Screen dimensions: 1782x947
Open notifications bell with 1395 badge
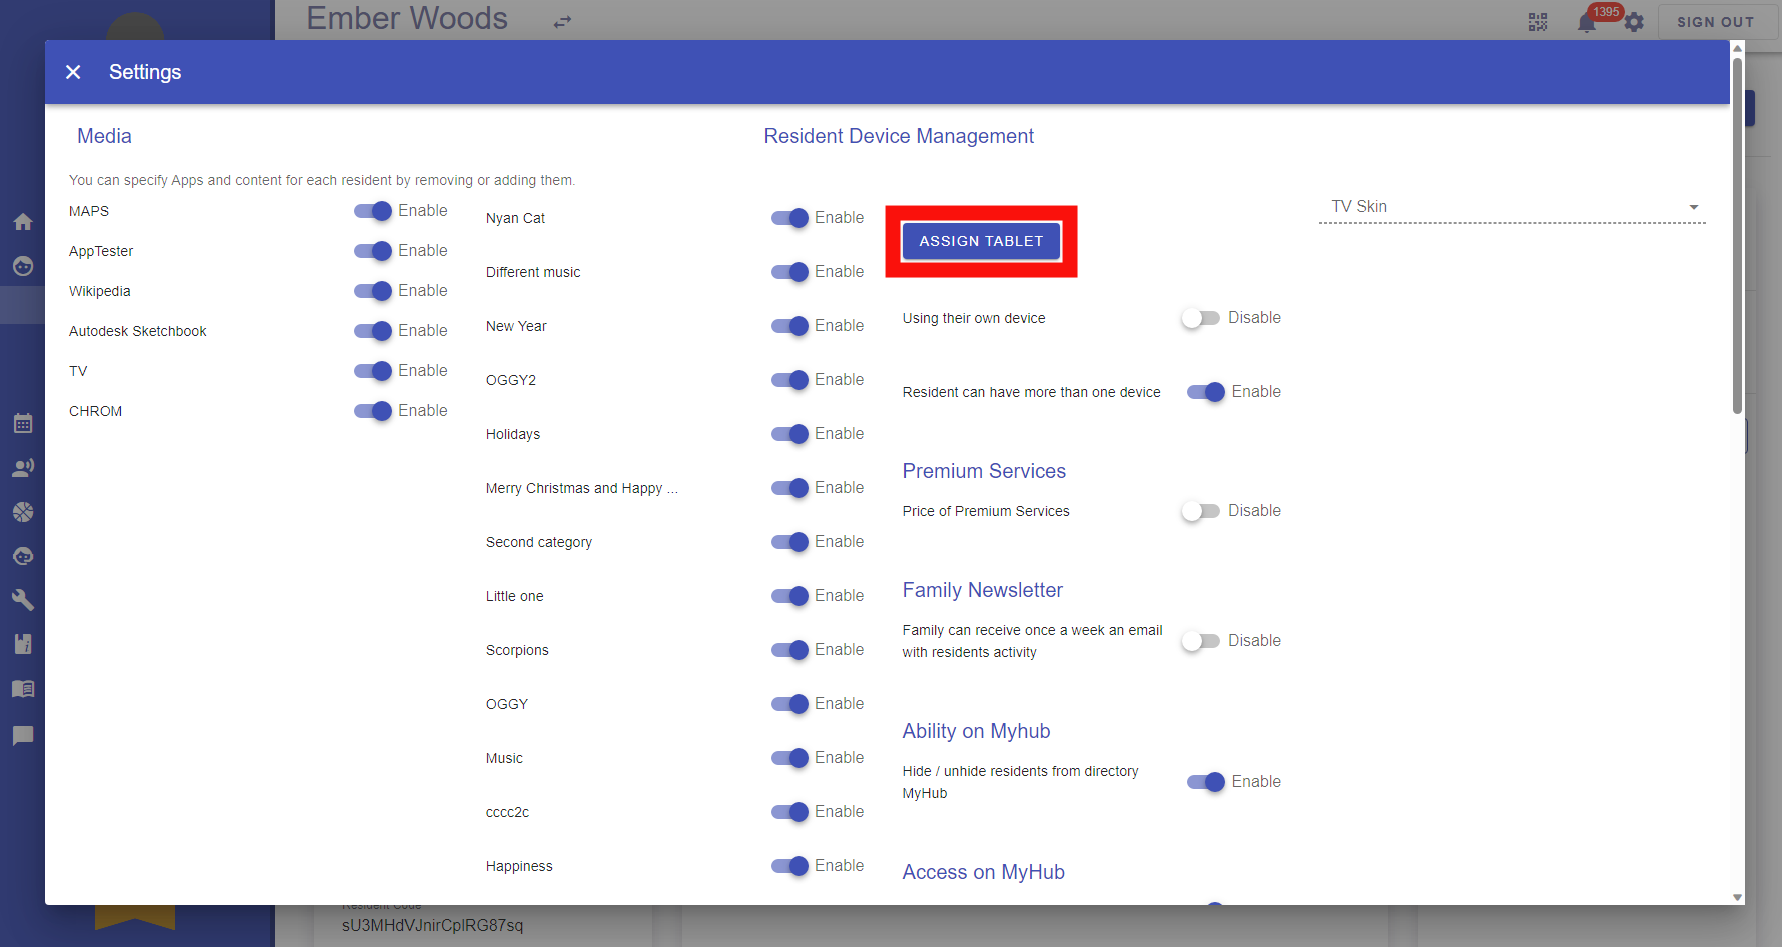1587,22
